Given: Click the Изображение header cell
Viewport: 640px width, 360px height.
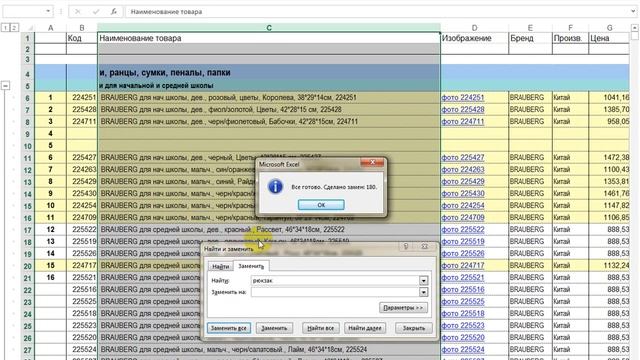Looking at the screenshot, I should 474,38.
